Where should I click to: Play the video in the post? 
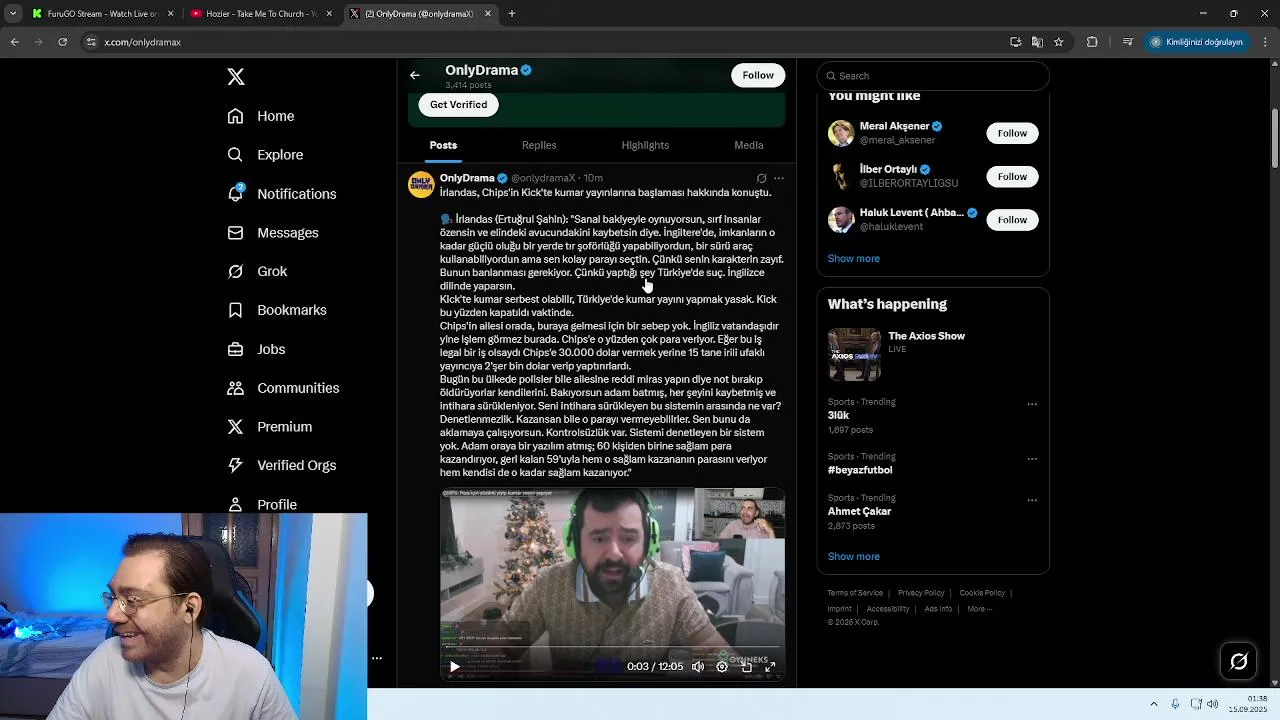coord(455,667)
